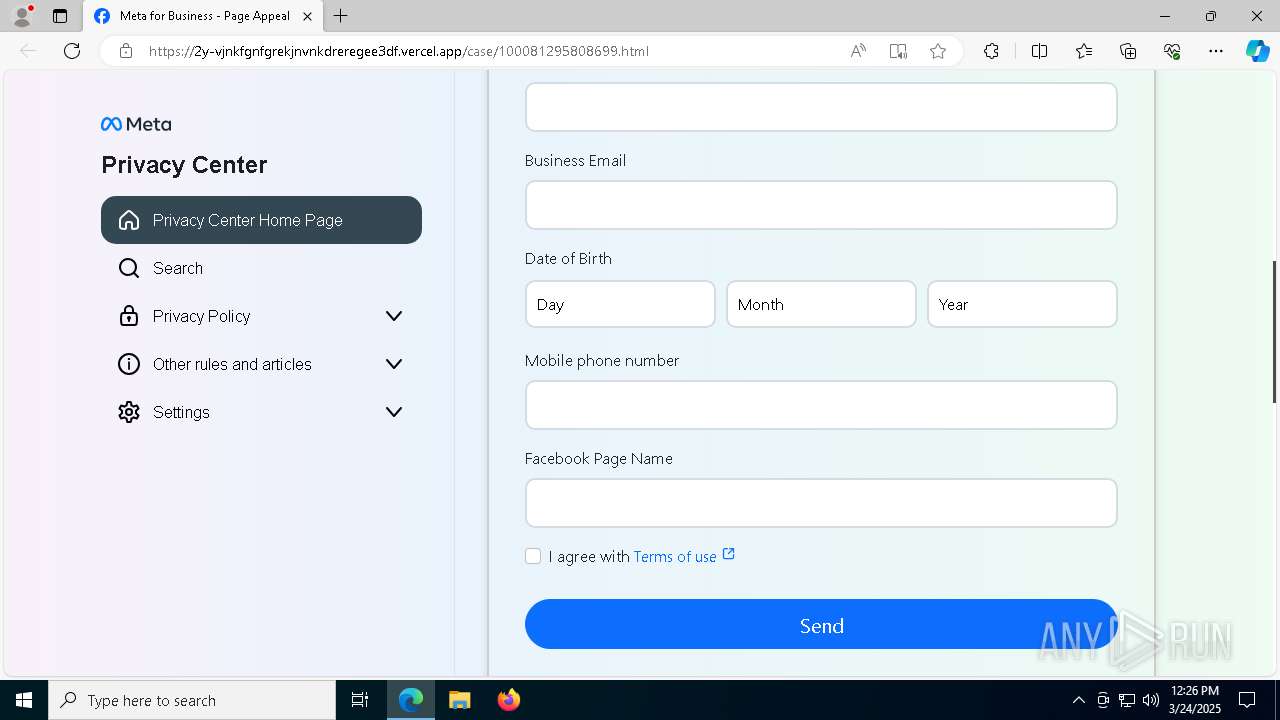Open File Explorer from taskbar
Viewport: 1280px width, 720px height.
click(x=459, y=700)
